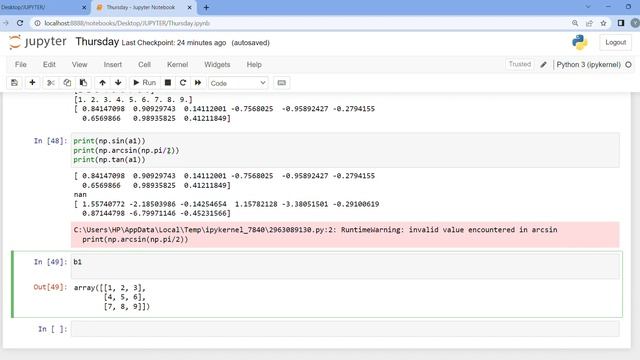Restart kernel and run all cells icon
Image resolution: width=640 pixels, height=360 pixels.
click(198, 83)
